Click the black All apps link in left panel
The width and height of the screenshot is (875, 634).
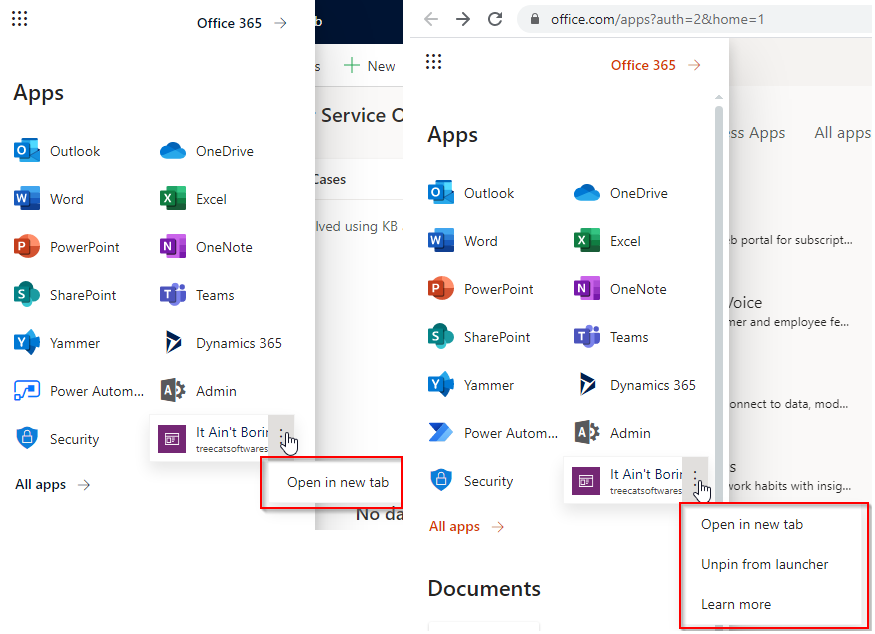pyautogui.click(x=52, y=484)
